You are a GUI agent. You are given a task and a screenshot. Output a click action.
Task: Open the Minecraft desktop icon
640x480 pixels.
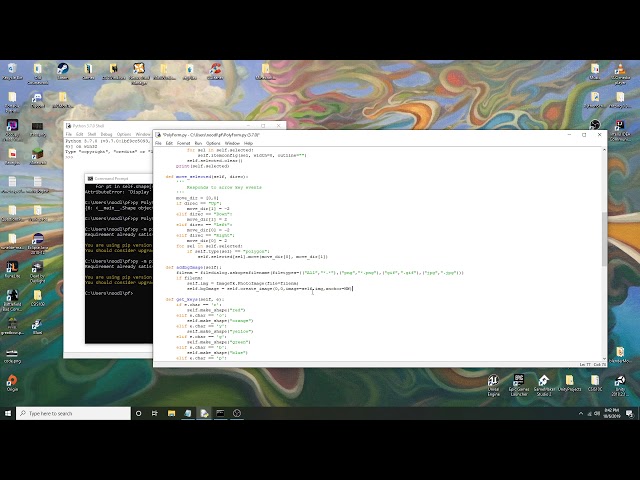click(38, 156)
